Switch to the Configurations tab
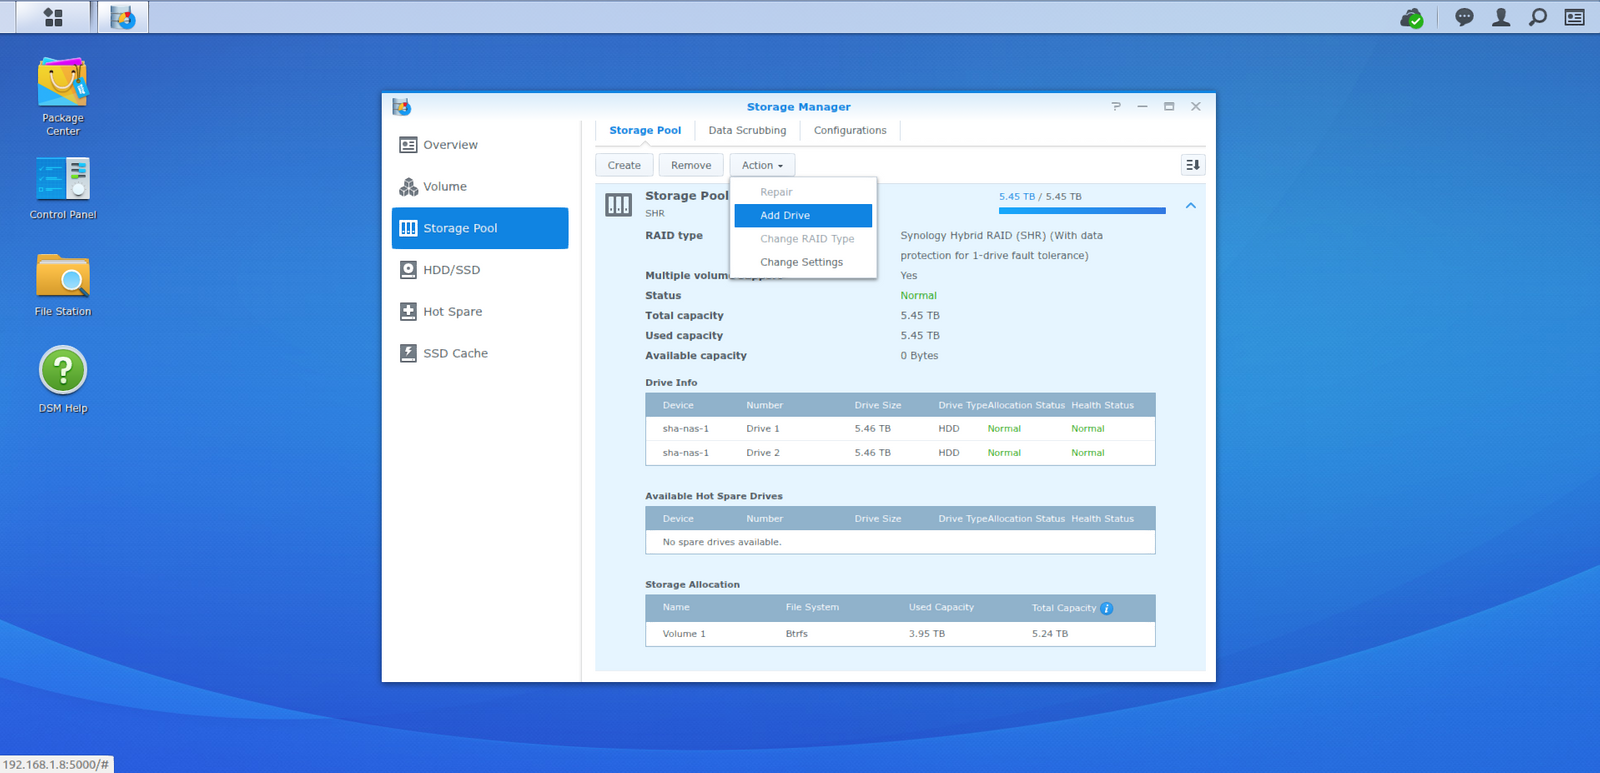This screenshot has height=773, width=1600. (850, 130)
